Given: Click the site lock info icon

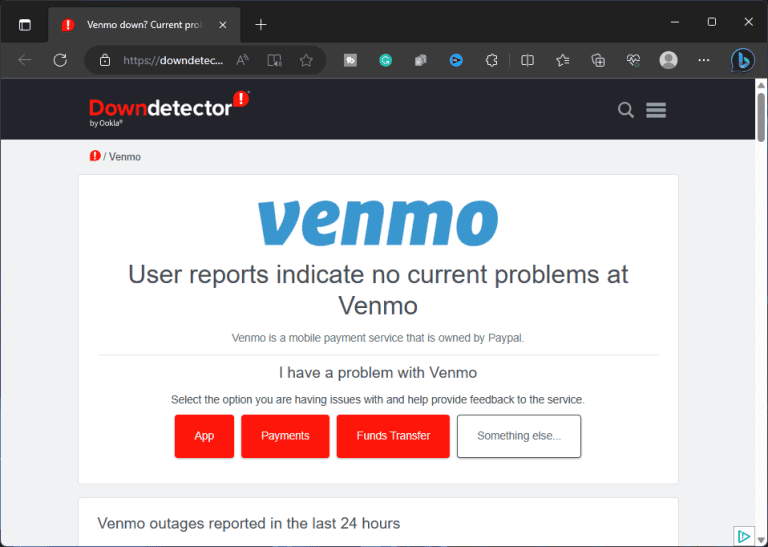Looking at the screenshot, I should pyautogui.click(x=105, y=60).
